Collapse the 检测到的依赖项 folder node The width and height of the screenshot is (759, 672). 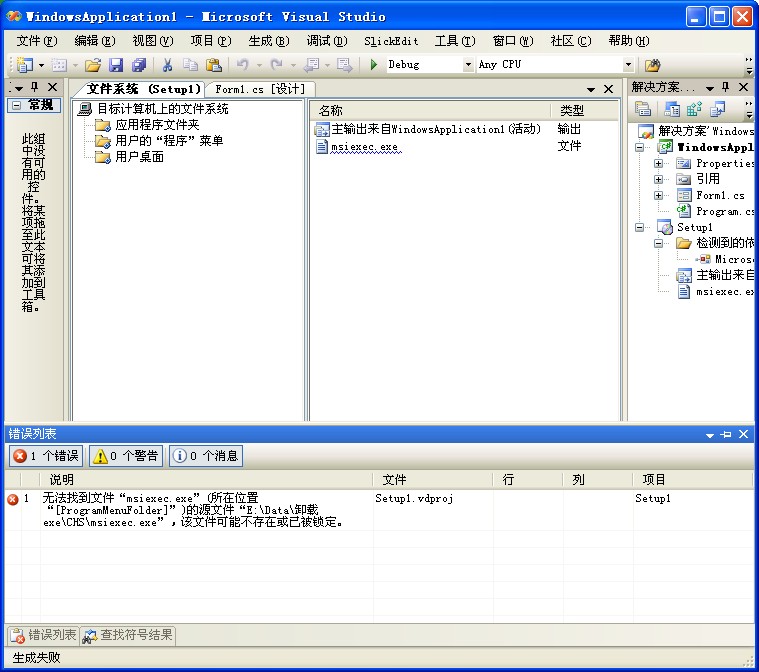point(658,243)
